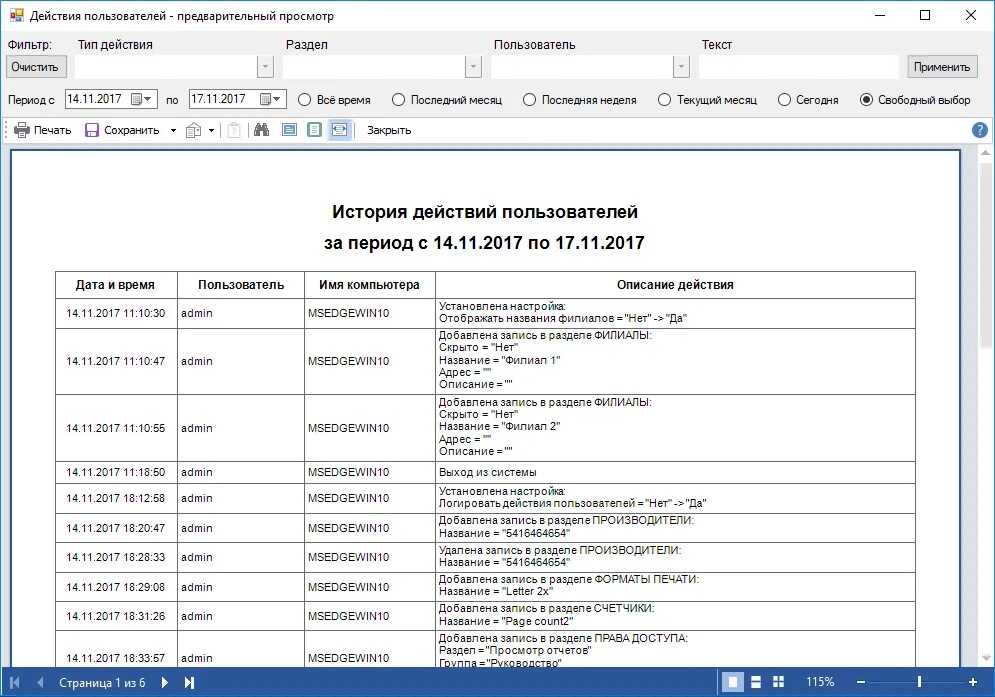Click the Удалена запись в разделе ПРОИЗВОДИТЕЛИ line

tap(560, 550)
